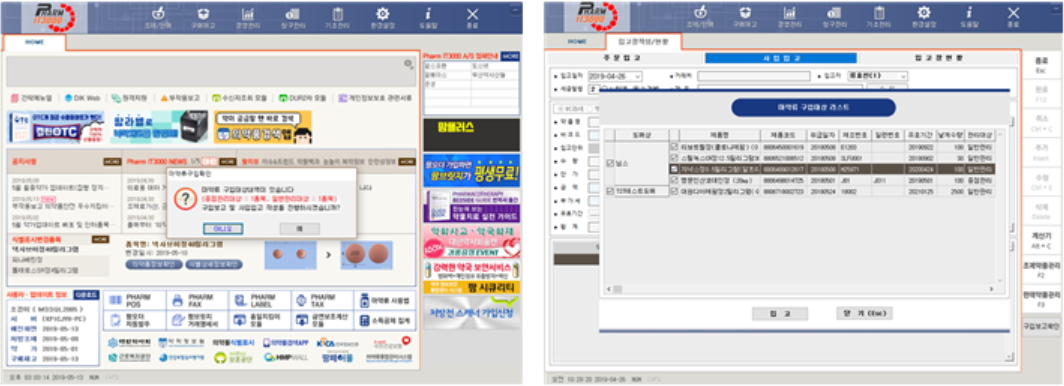Screen dimensions: 1064x386
Task: Uncheck the product row with quantity 2500
Action: [x=674, y=191]
